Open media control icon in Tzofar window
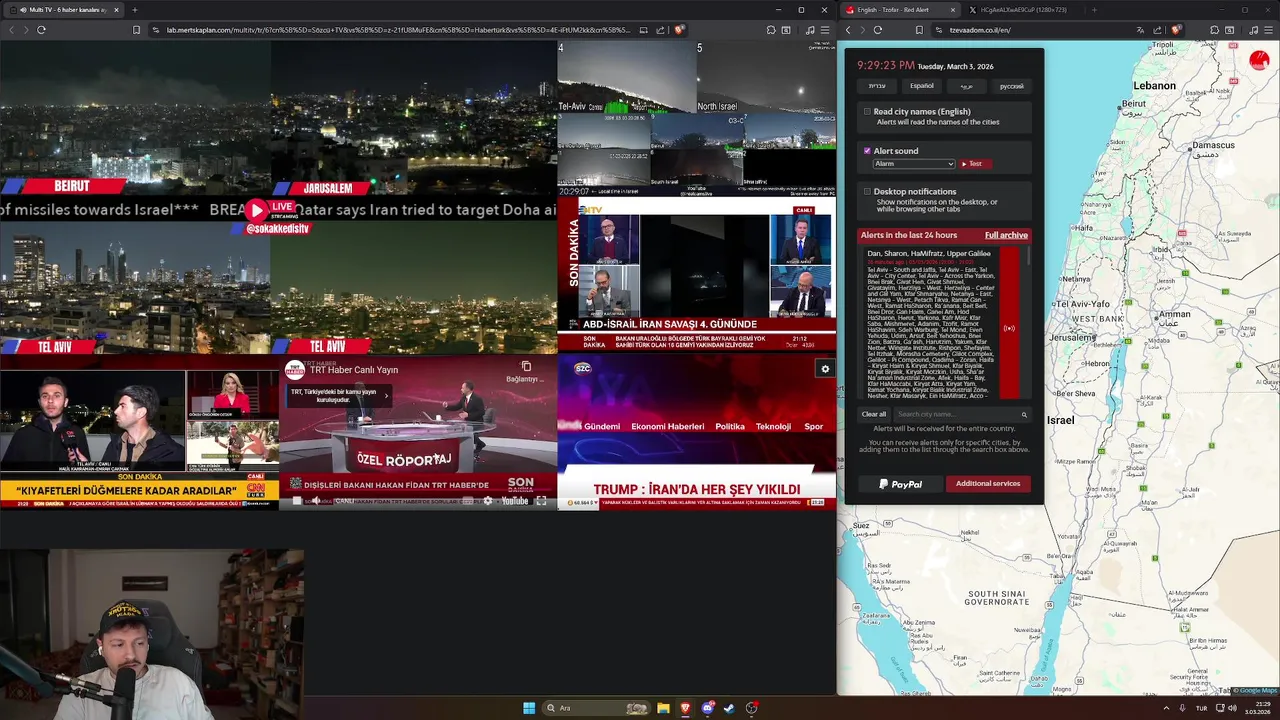 tap(1254, 30)
